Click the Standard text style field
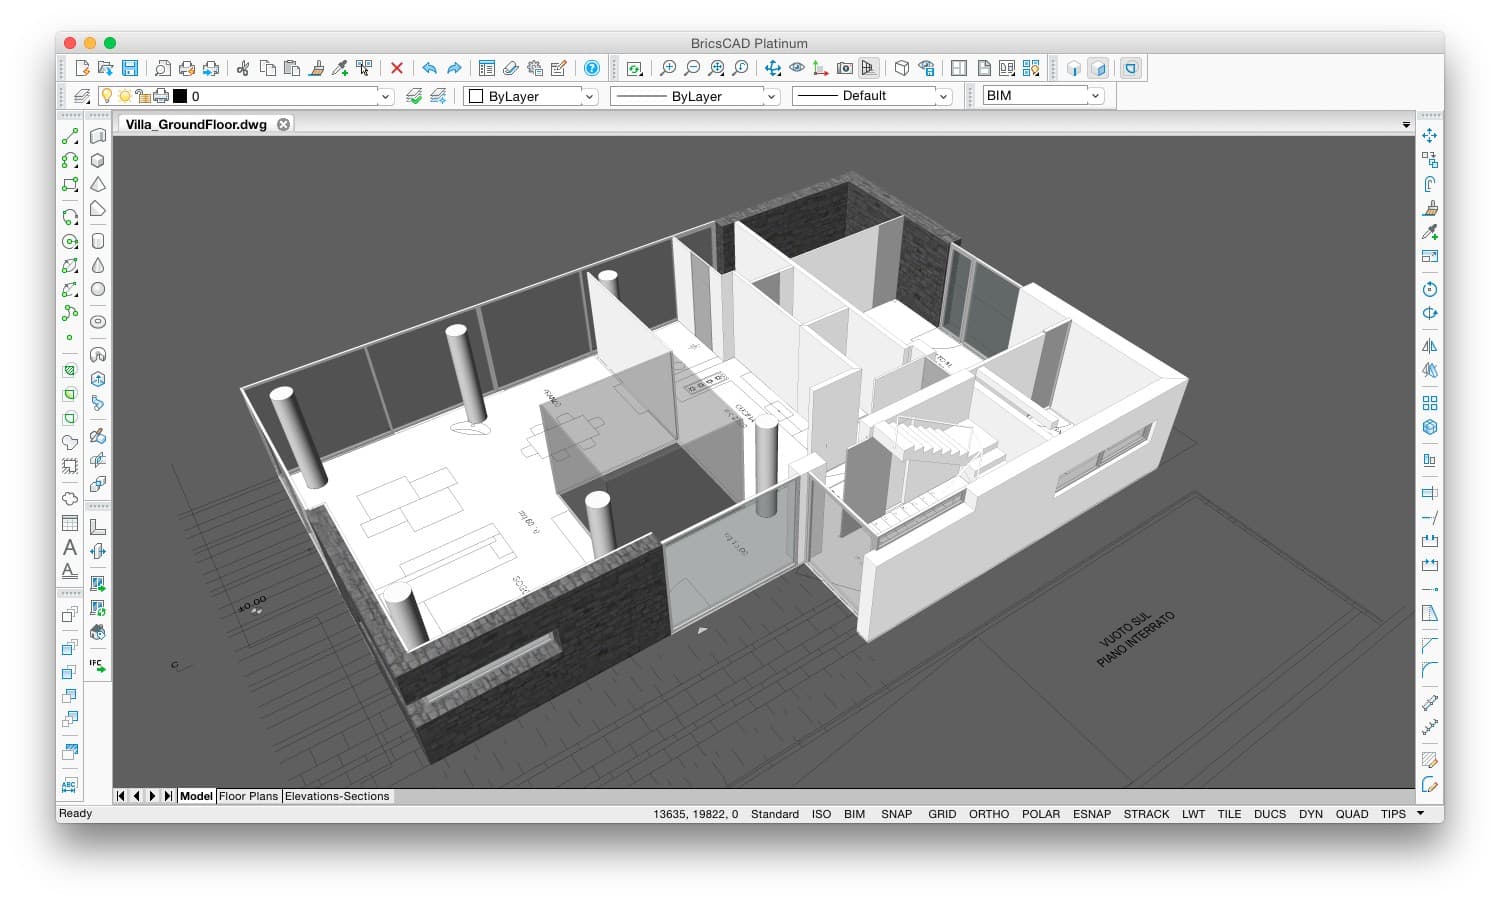This screenshot has width=1500, height=903. [775, 814]
